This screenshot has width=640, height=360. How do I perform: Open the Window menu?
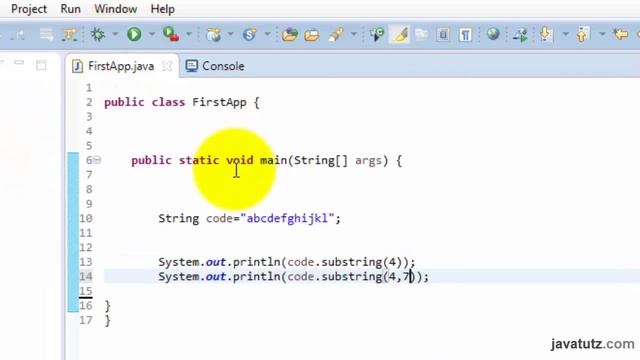coord(116,9)
